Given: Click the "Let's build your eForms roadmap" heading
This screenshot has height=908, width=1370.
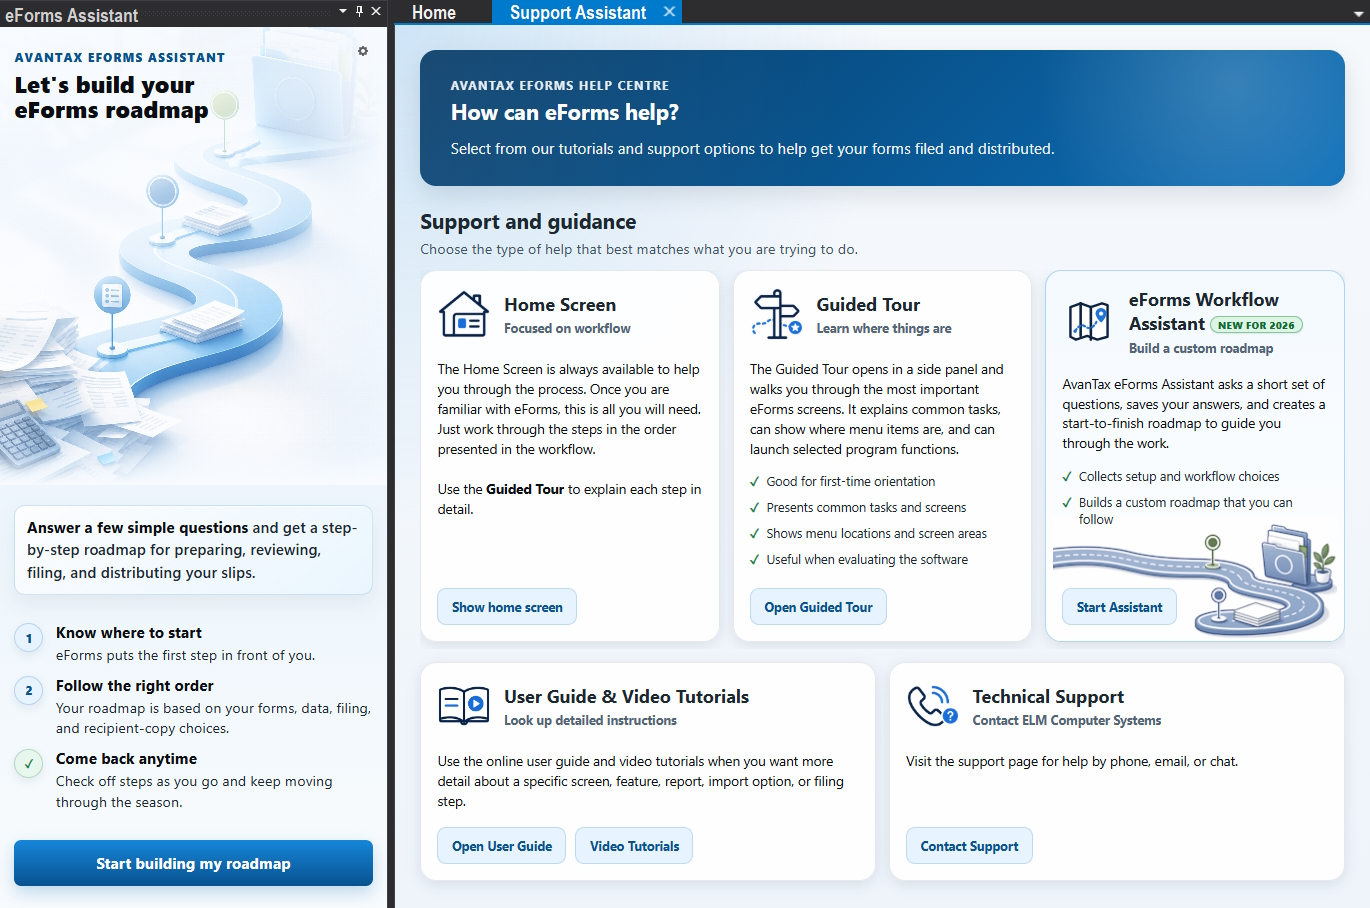Looking at the screenshot, I should click(111, 98).
